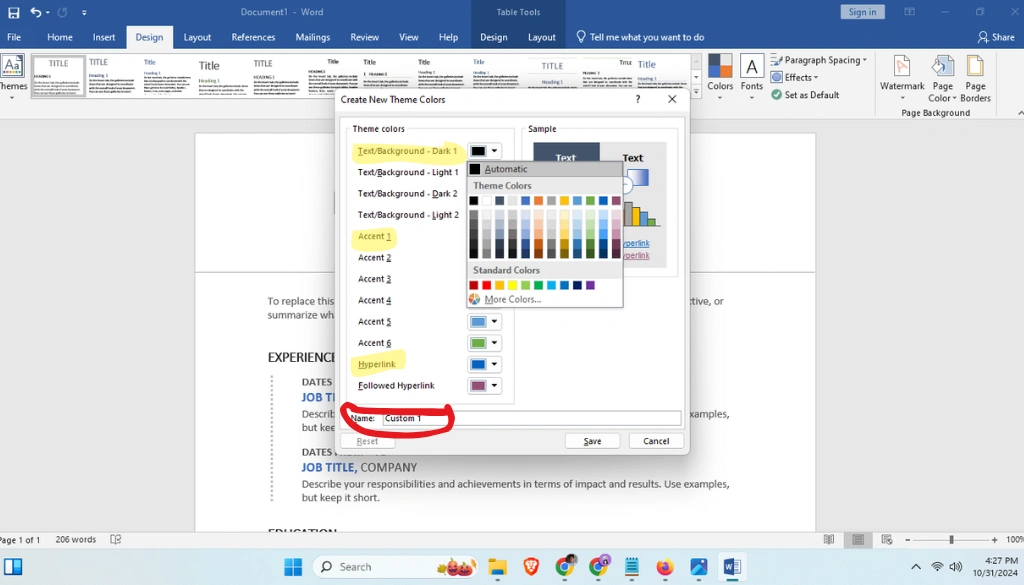Open the Fonts theme button
Image resolution: width=1024 pixels, height=585 pixels.
click(x=752, y=78)
